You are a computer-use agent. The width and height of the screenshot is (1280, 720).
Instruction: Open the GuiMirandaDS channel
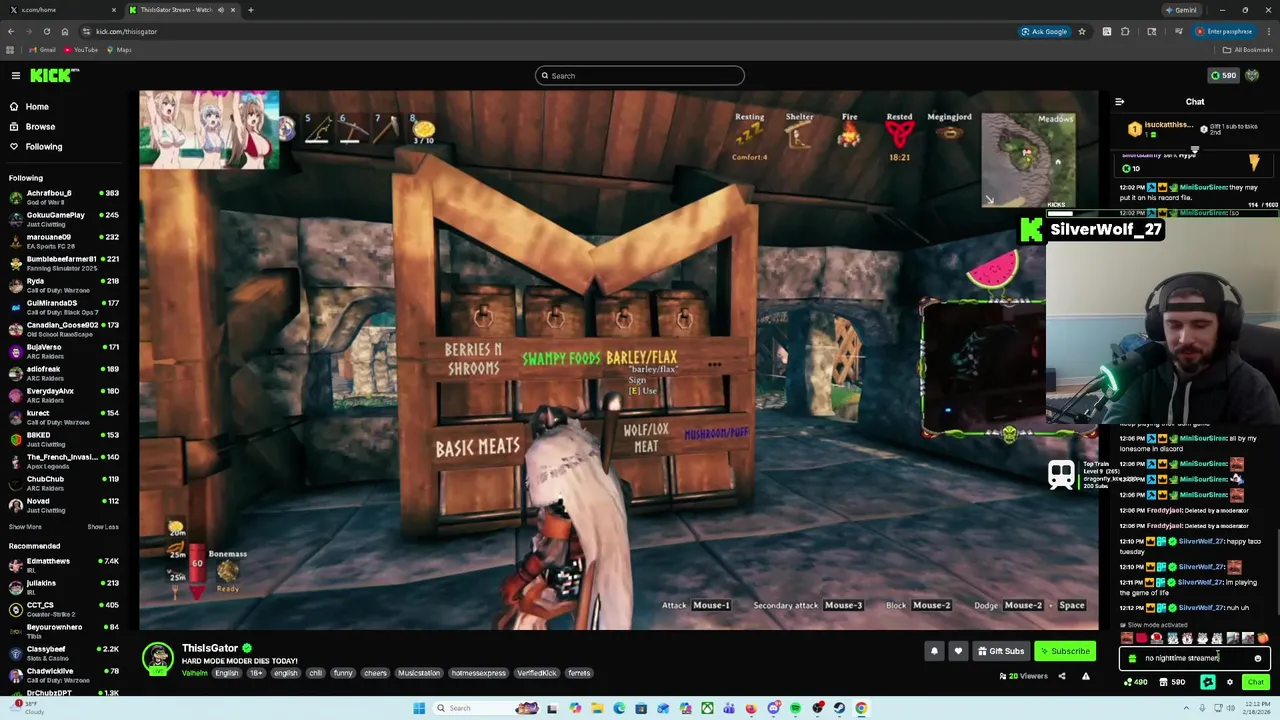[64, 307]
